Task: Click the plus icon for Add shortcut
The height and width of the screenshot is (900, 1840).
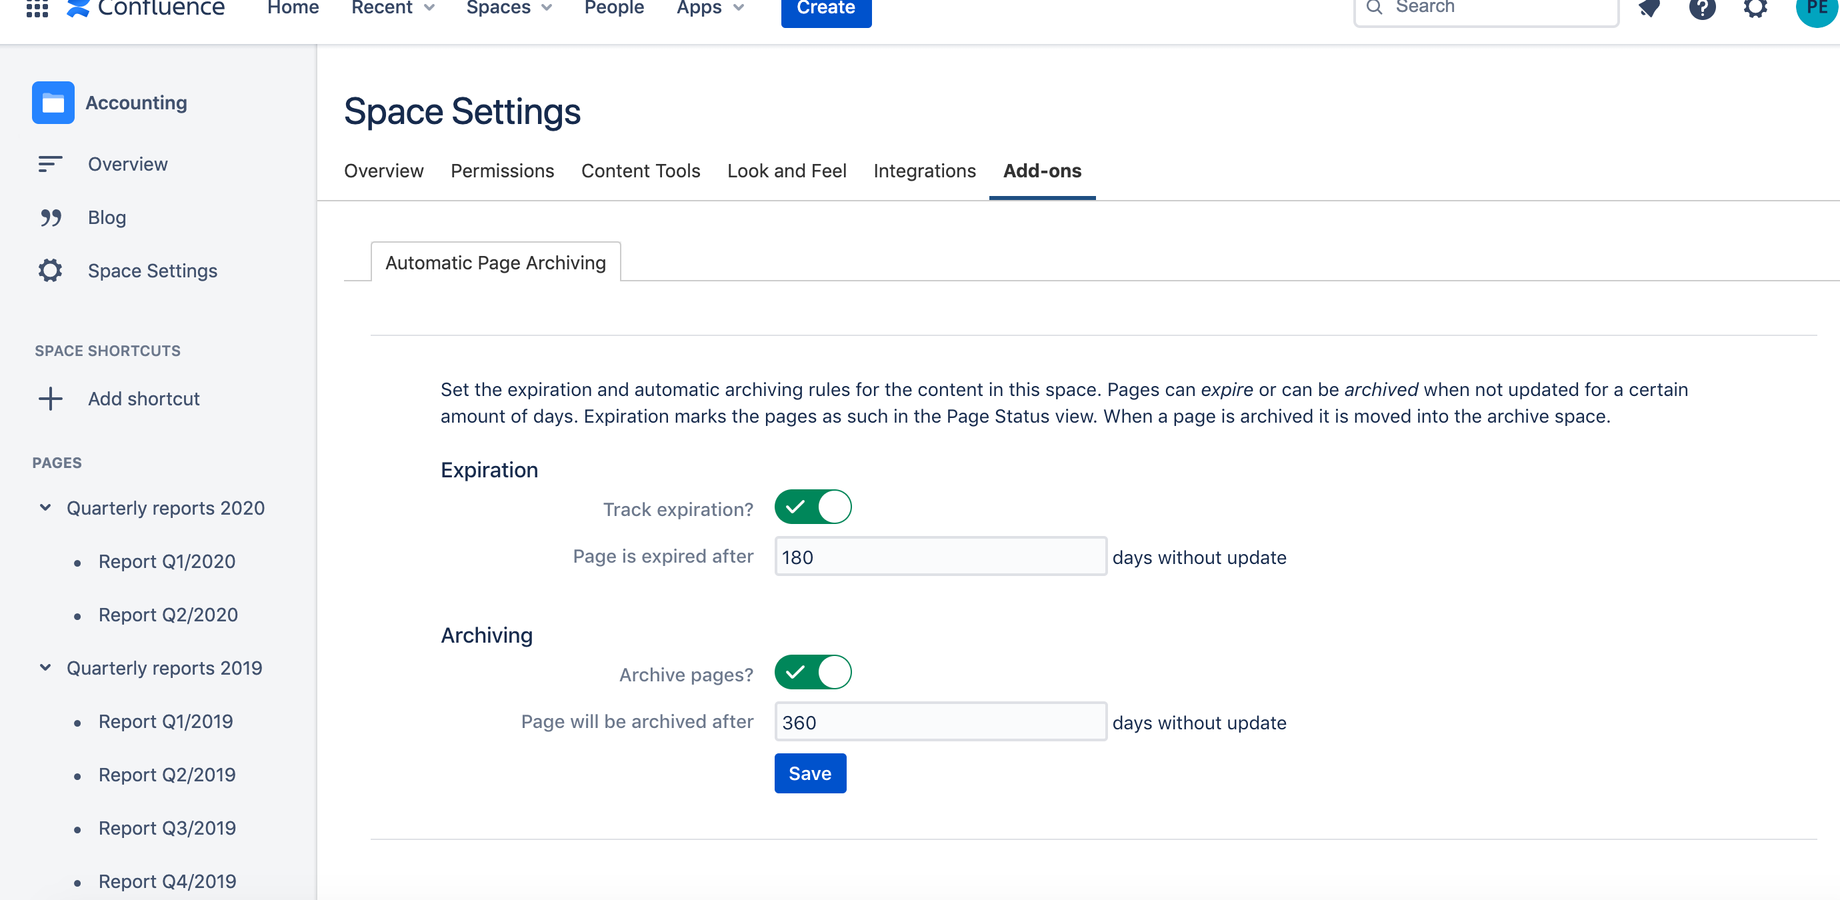Action: (50, 398)
